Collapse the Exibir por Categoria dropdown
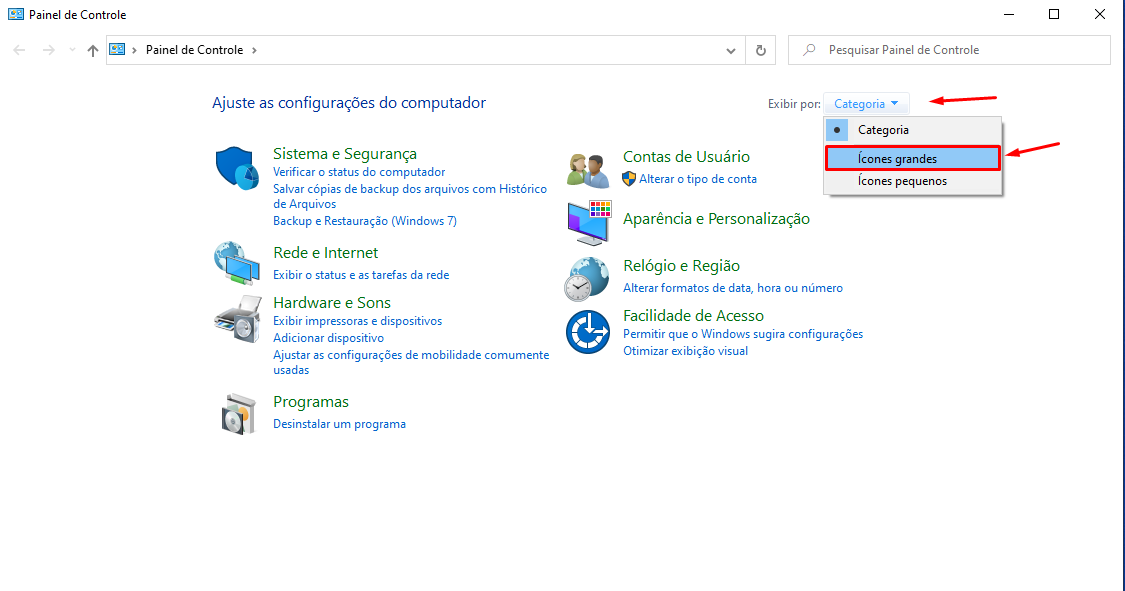This screenshot has width=1125, height=591. [x=866, y=103]
